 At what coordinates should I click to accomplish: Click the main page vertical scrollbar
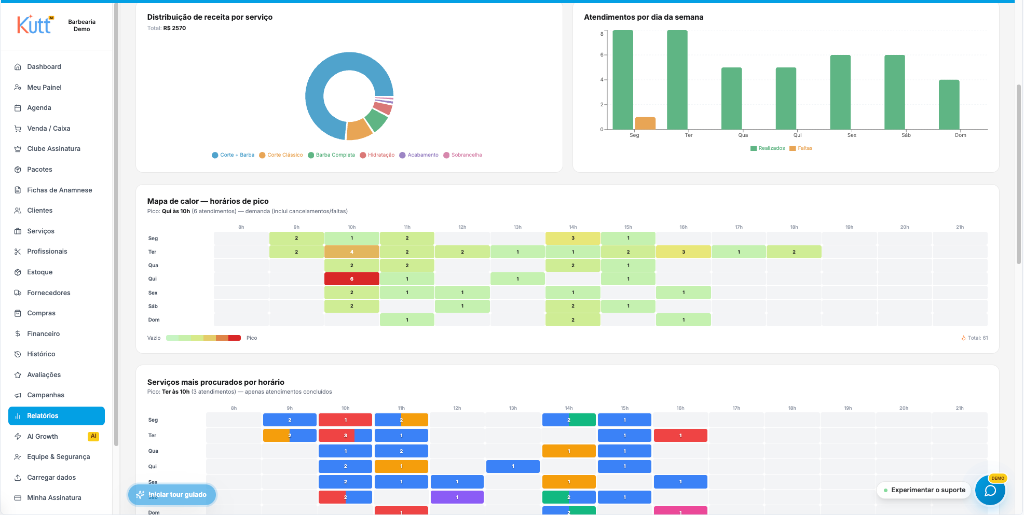tap(1020, 174)
